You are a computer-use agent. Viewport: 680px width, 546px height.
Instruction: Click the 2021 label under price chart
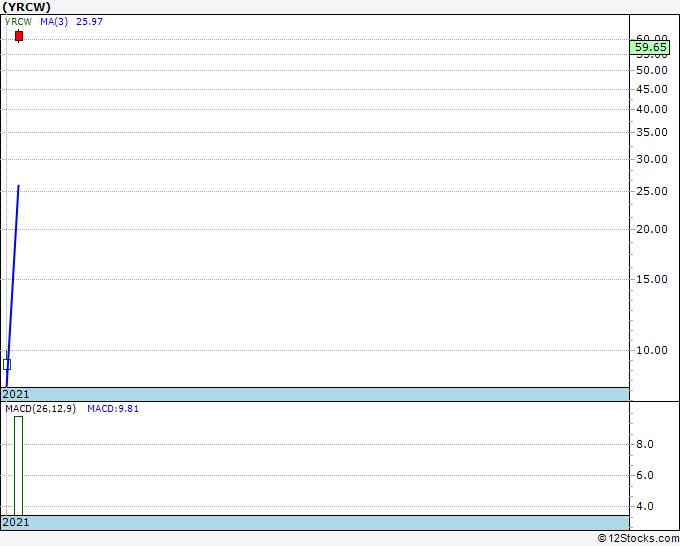(x=16, y=394)
